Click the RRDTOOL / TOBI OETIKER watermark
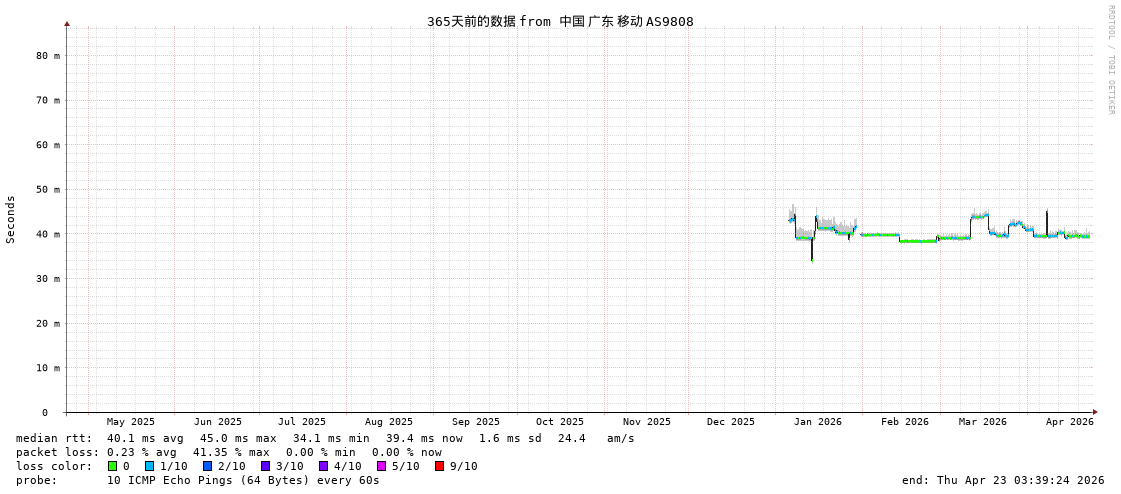 (x=1110, y=60)
